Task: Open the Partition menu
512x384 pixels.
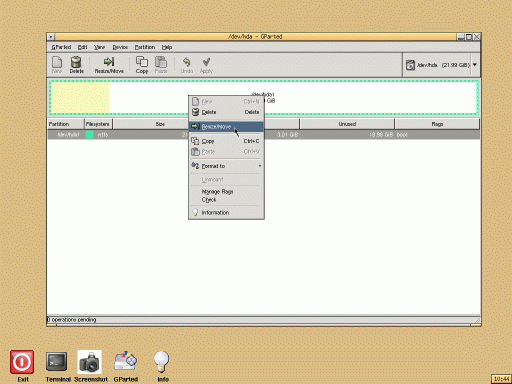Action: pyautogui.click(x=145, y=47)
